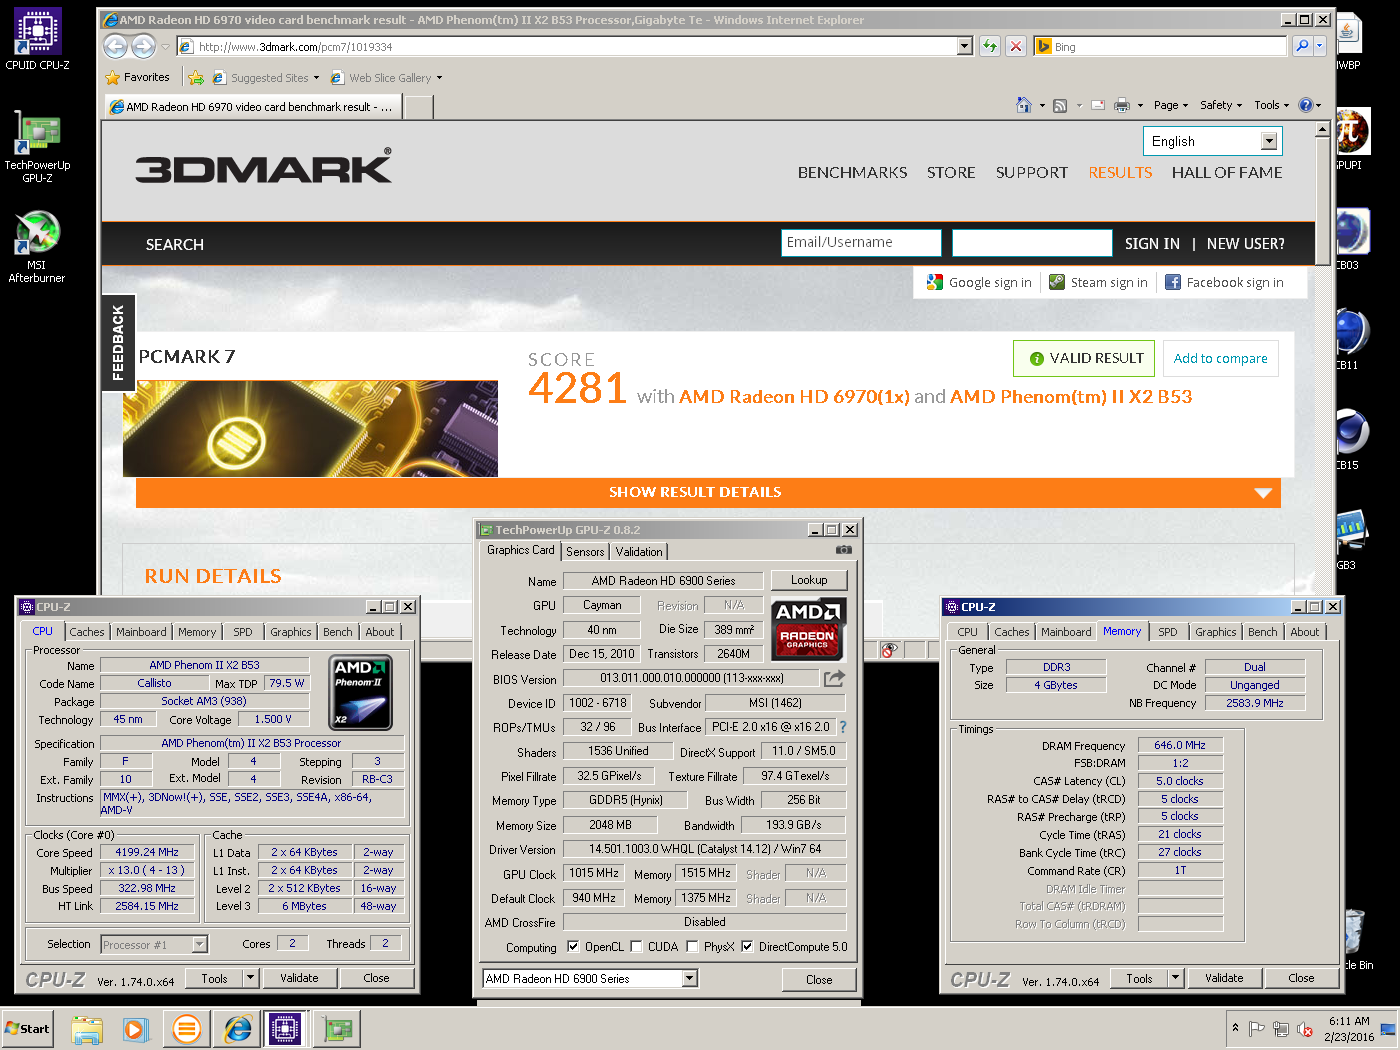1400x1050 pixels.
Task: Click the BIOS export icon in GPU-Z
Action: (834, 679)
